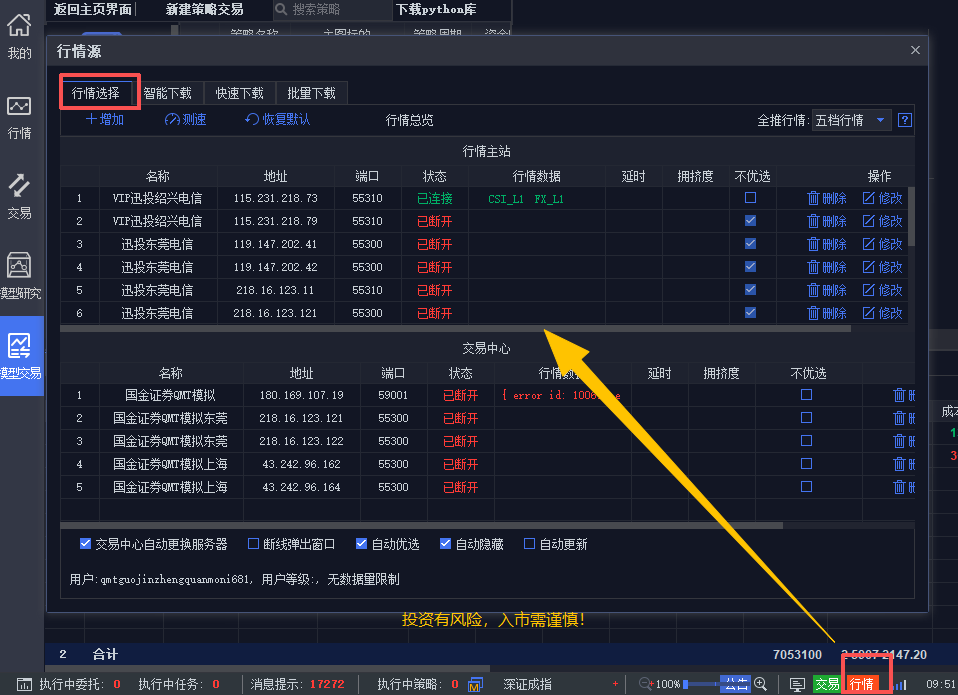The image size is (958, 695).
Task: Click the 测速 speed test icon
Action: [x=172, y=120]
